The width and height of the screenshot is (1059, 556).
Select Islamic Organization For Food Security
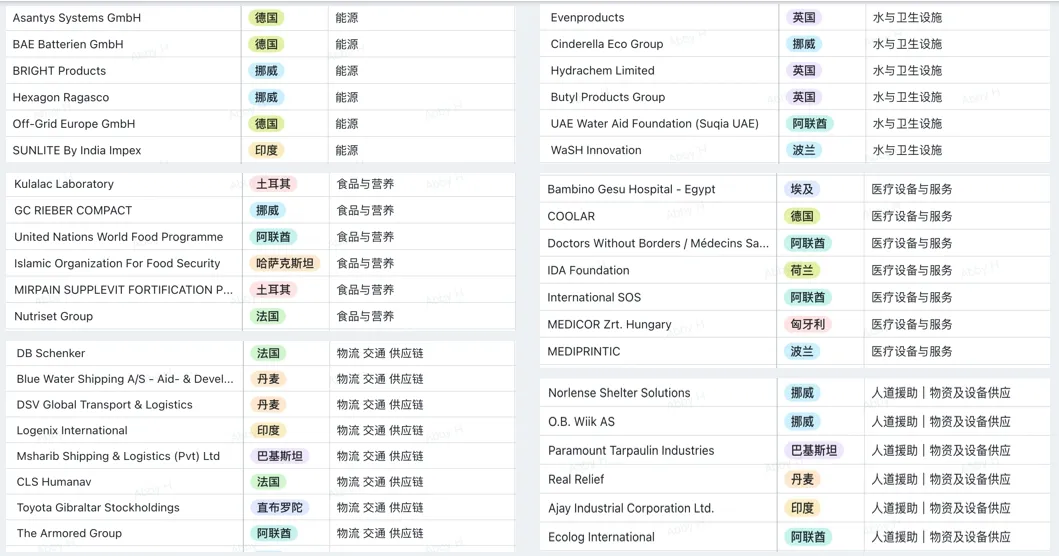click(117, 263)
